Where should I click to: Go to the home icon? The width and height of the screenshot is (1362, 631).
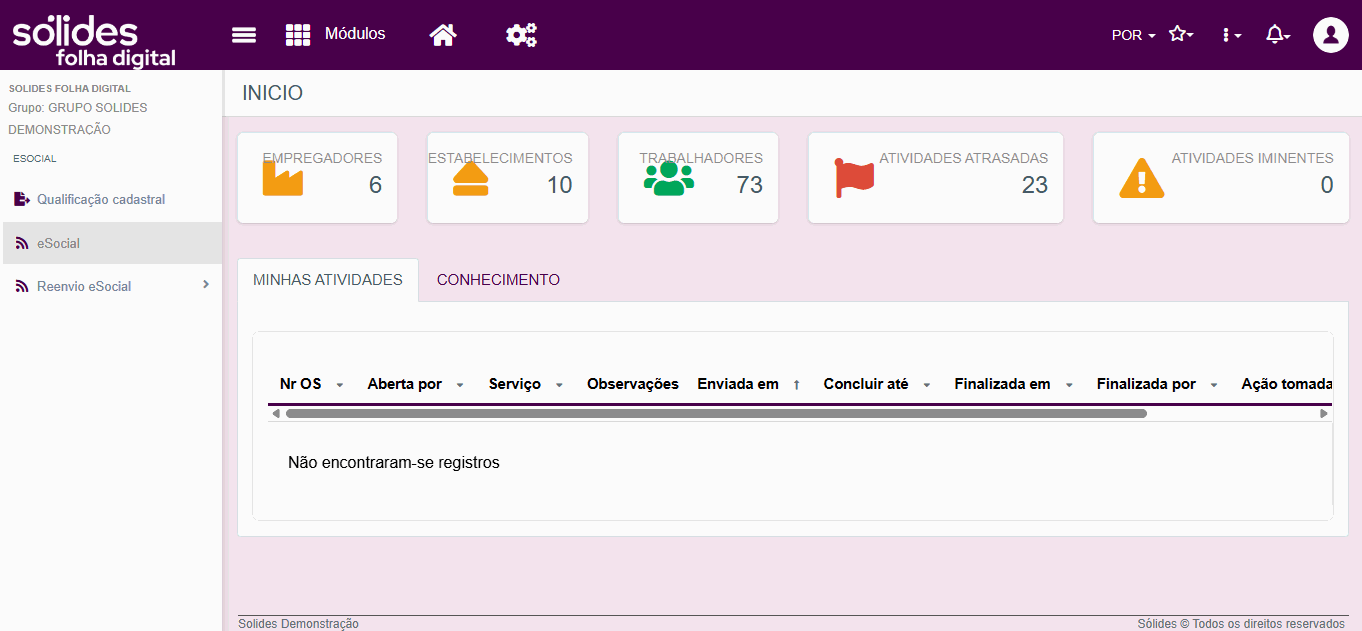pos(443,35)
